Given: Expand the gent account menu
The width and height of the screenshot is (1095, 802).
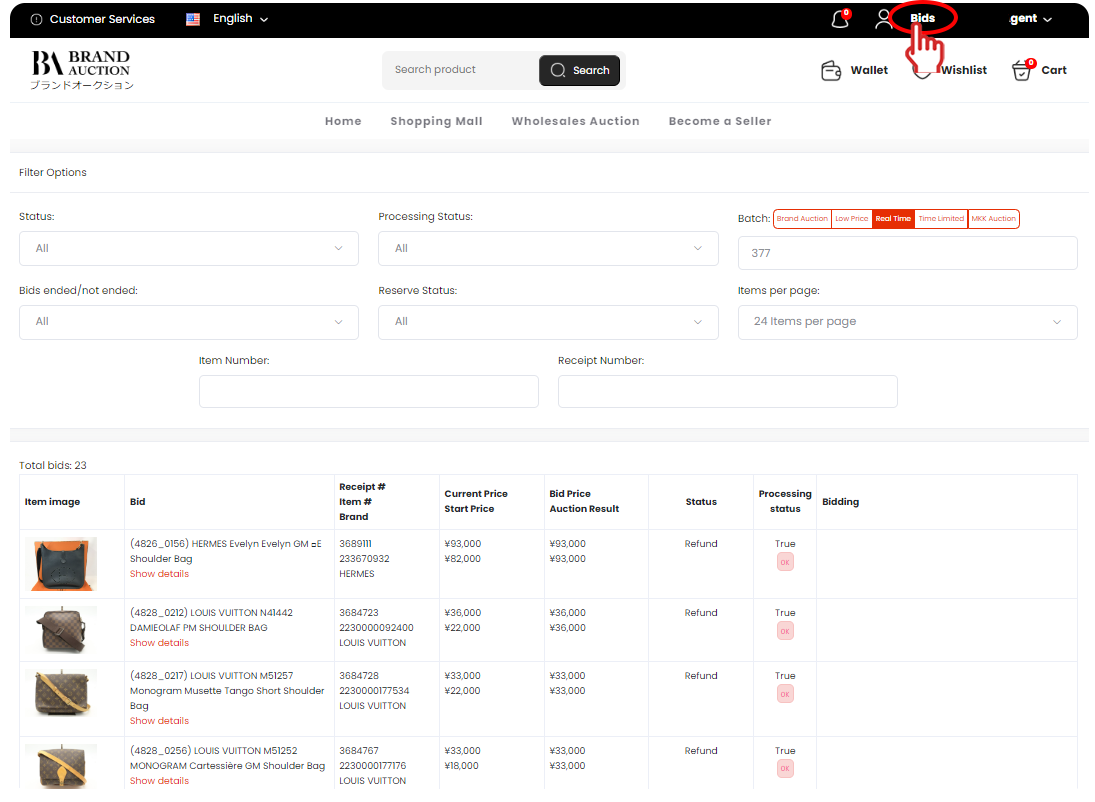Looking at the screenshot, I should coord(1030,19).
